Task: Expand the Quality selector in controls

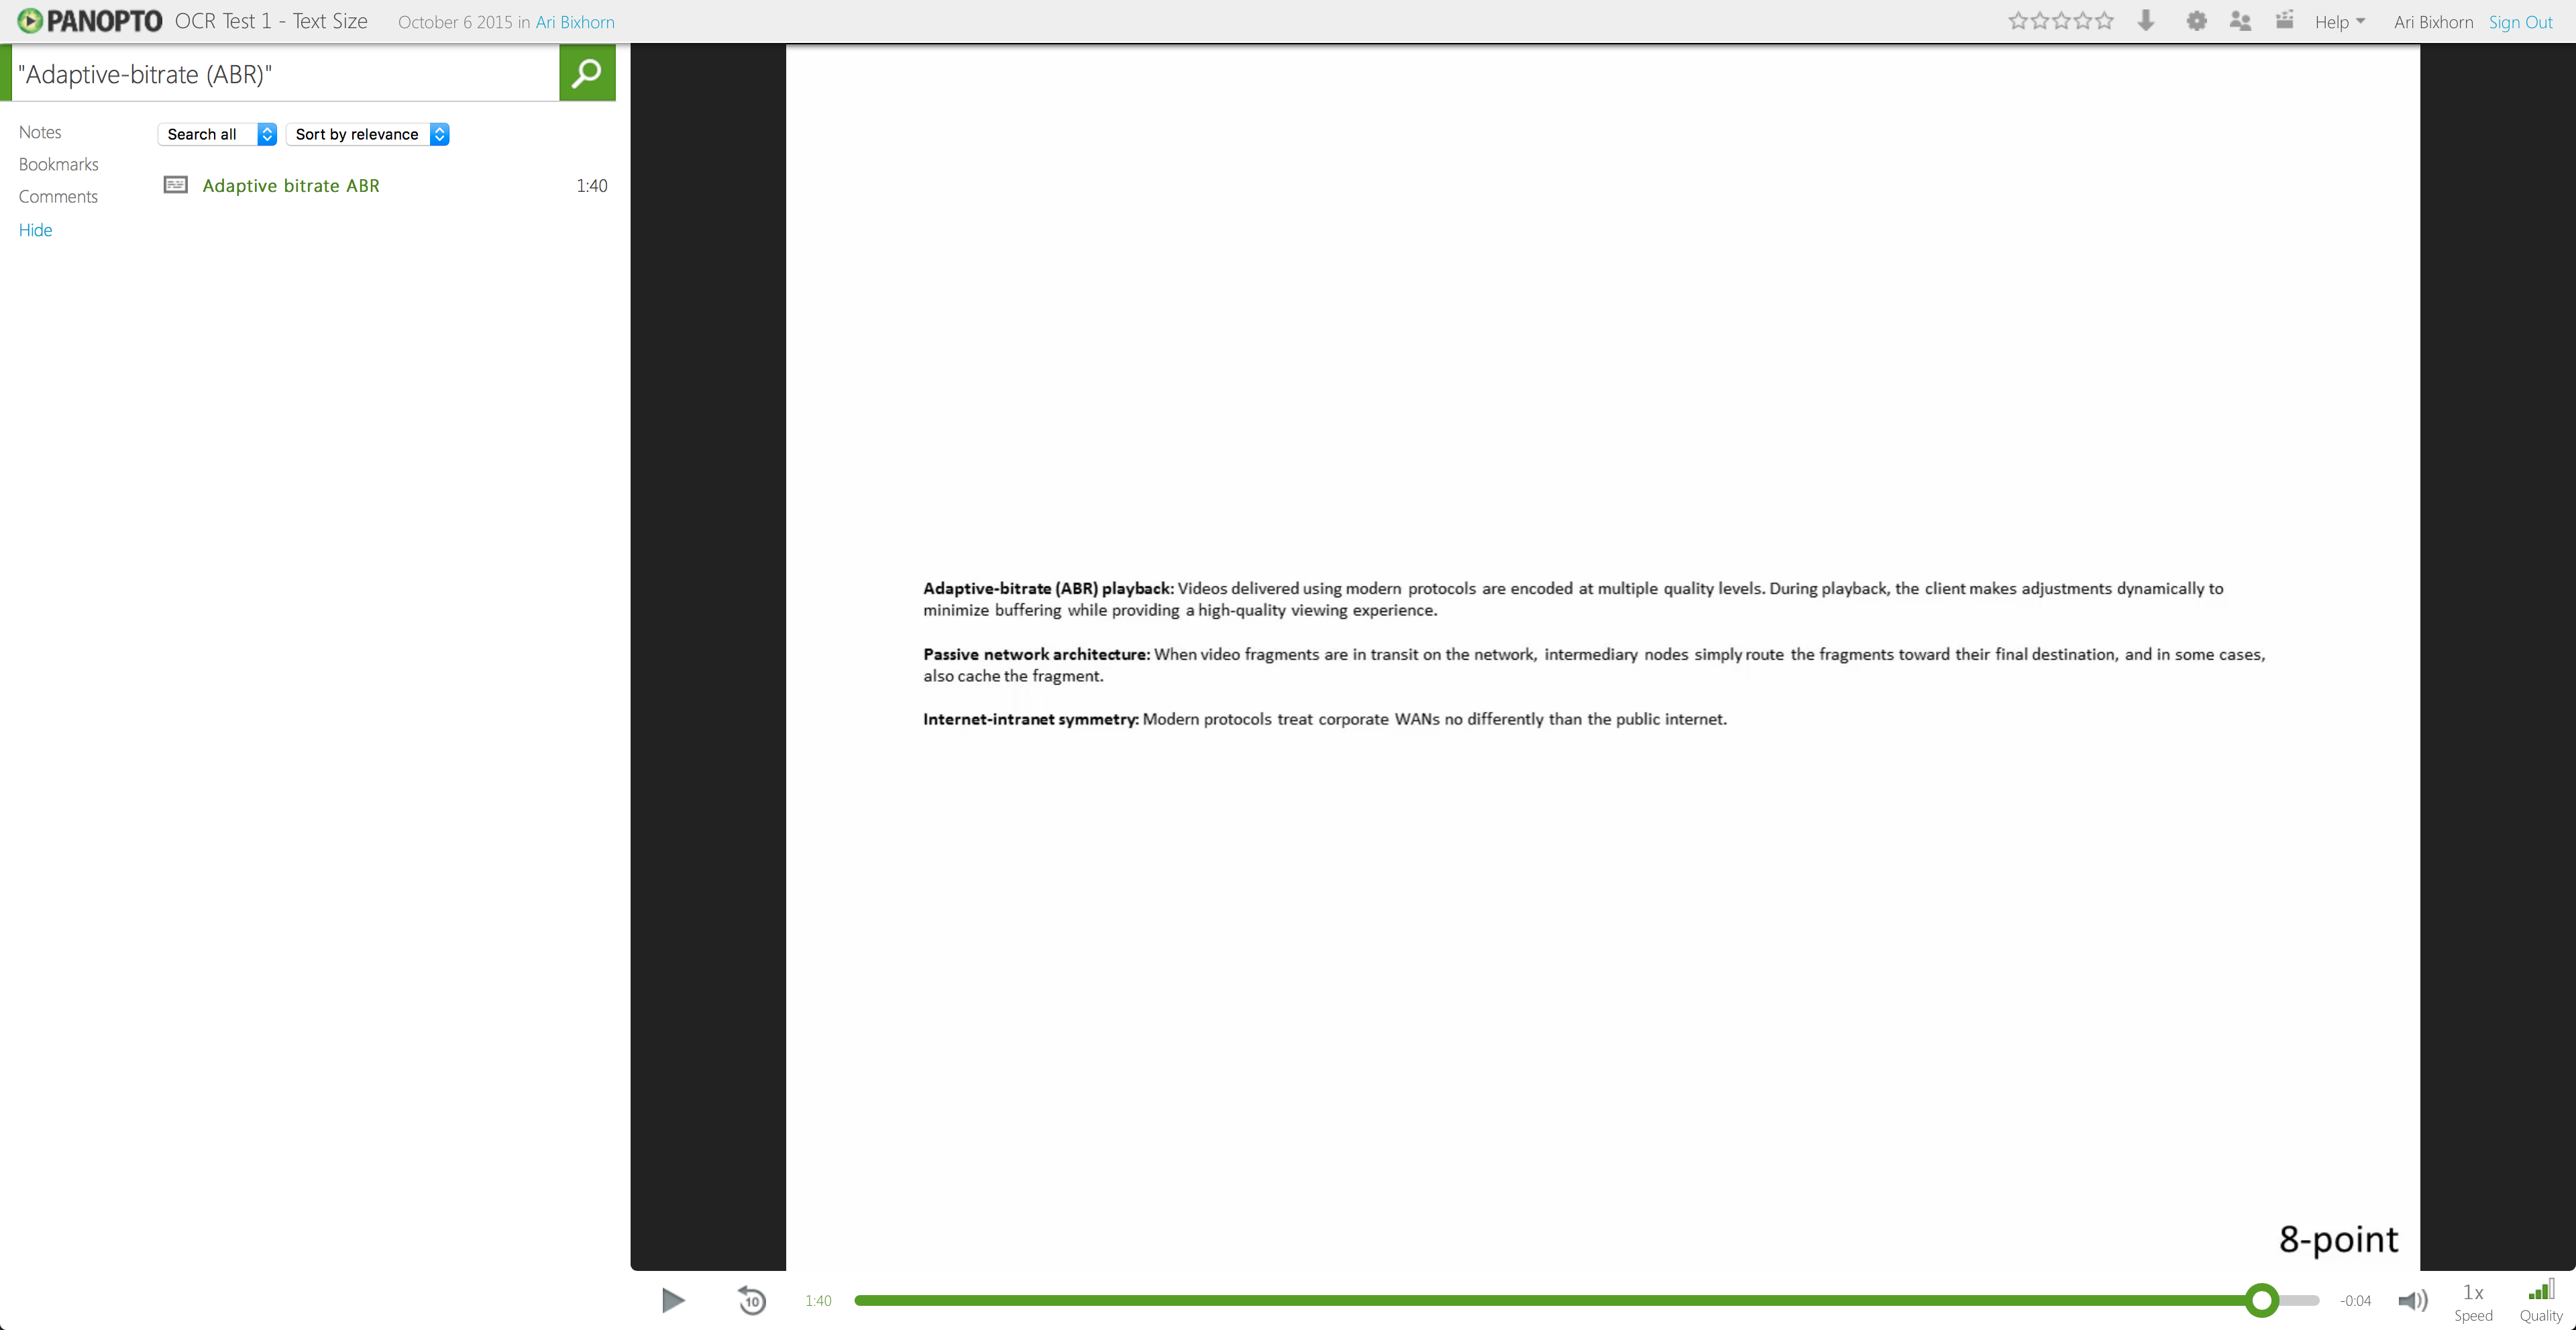Action: point(2542,1299)
